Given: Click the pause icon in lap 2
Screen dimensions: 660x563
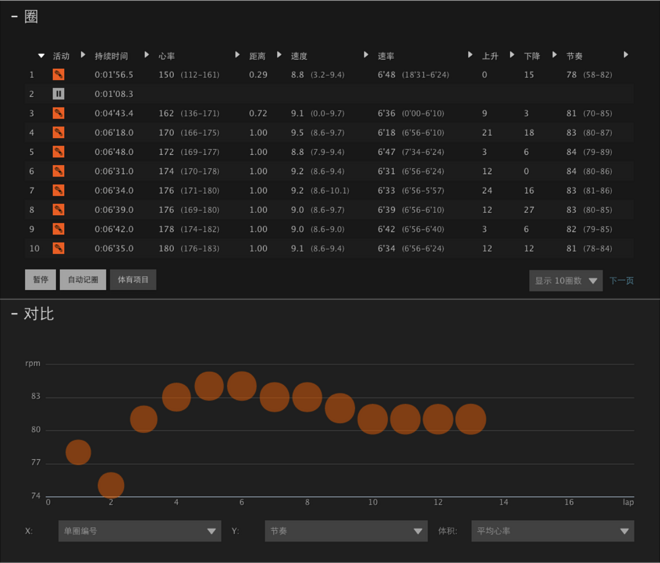Looking at the screenshot, I should click(x=59, y=94).
